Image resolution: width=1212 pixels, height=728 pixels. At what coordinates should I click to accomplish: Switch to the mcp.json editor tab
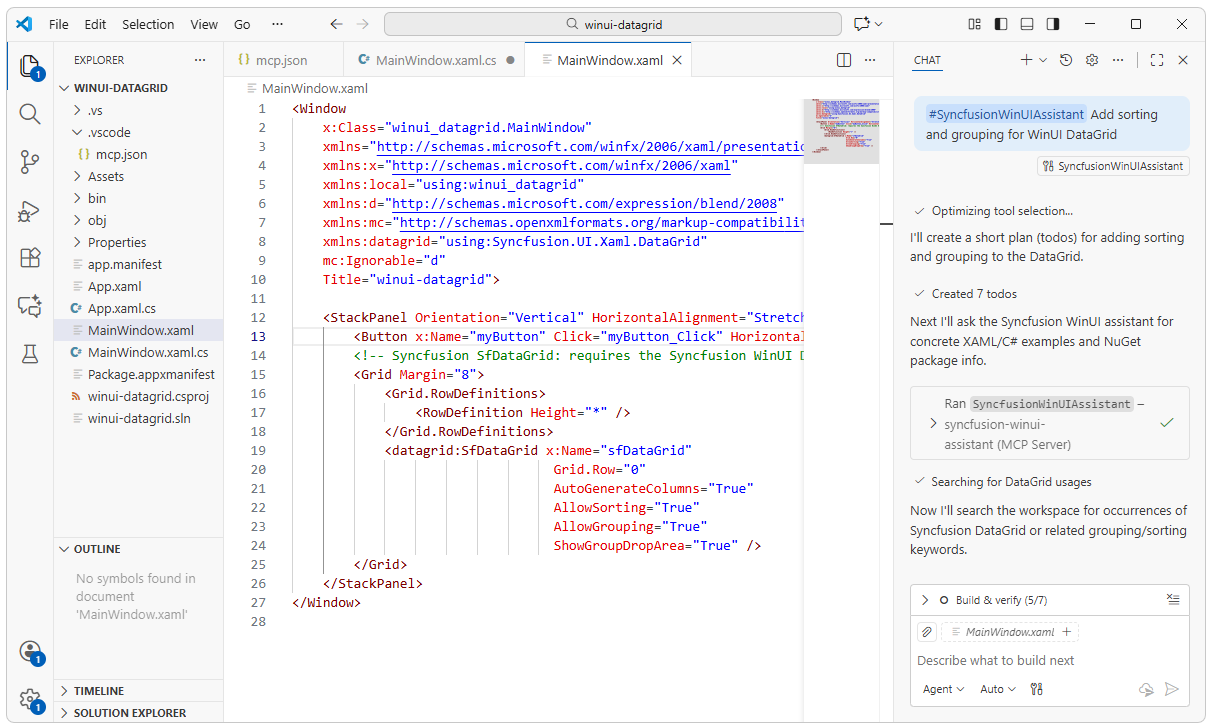281,59
